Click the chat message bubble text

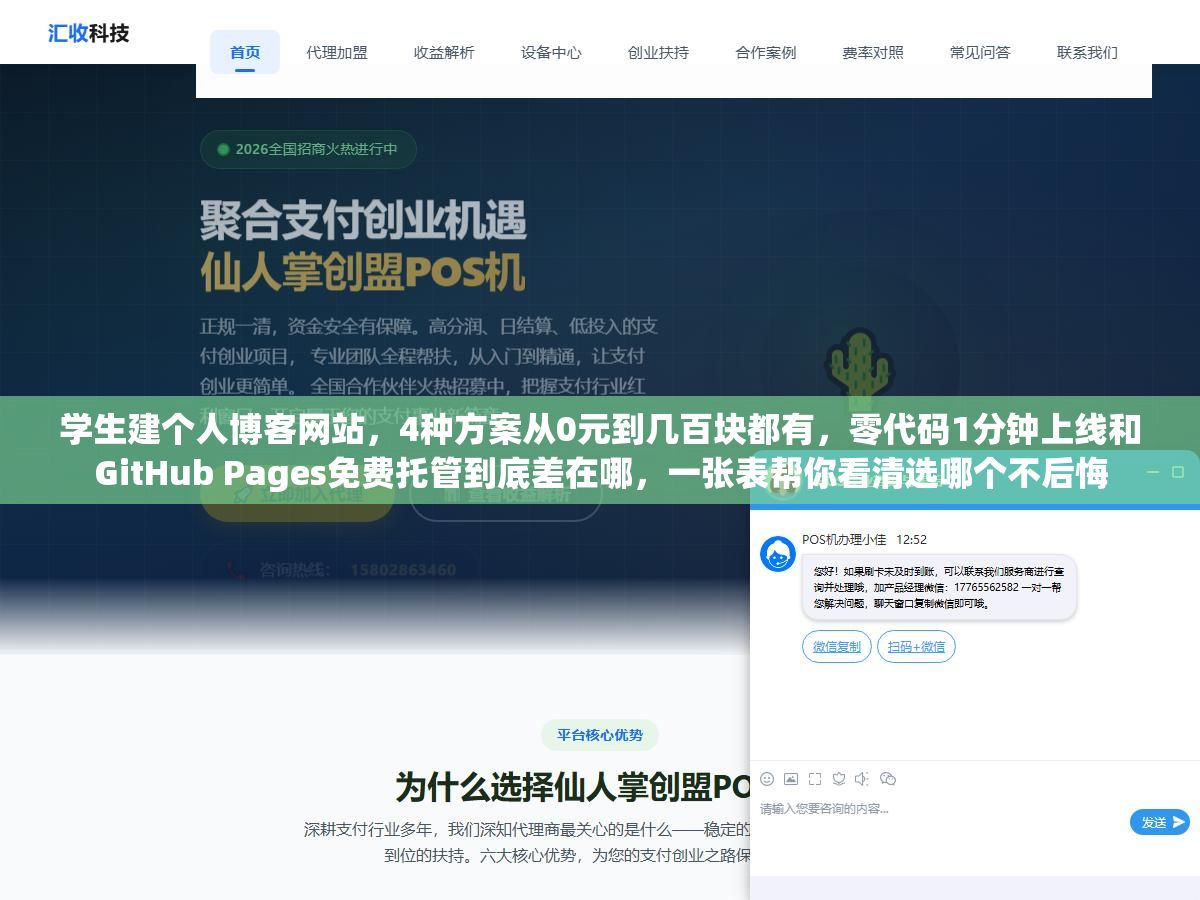coord(939,587)
